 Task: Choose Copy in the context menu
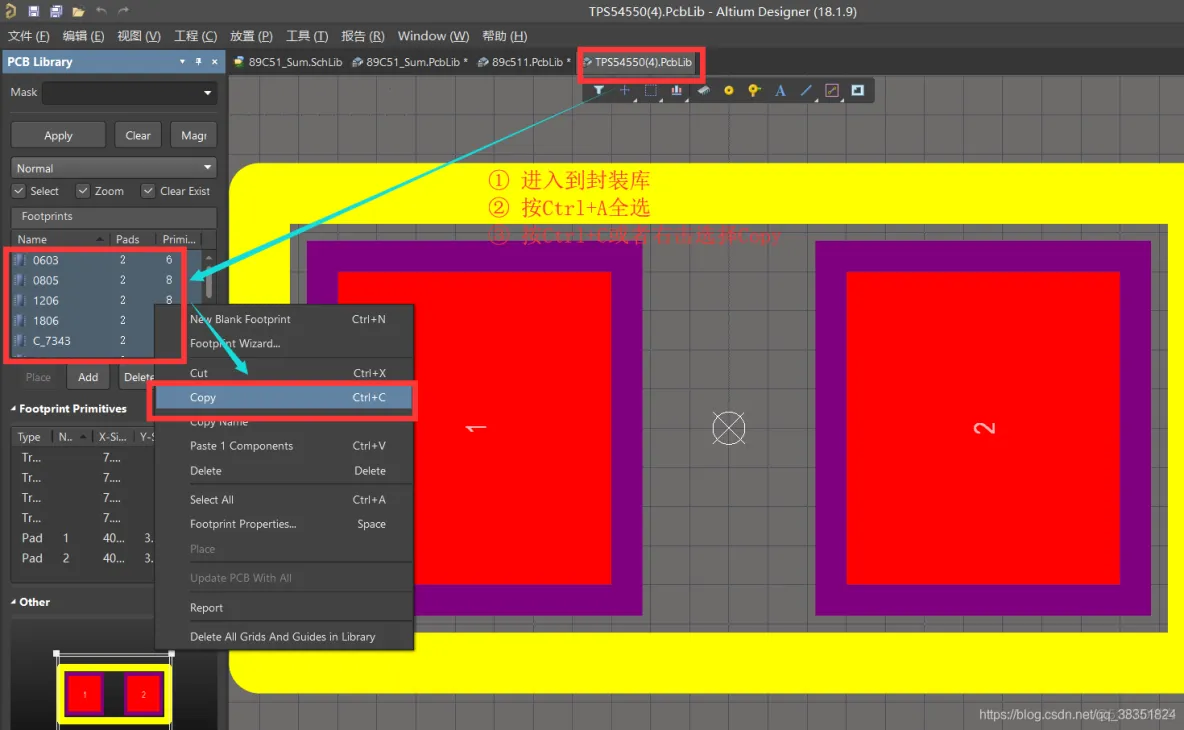click(x=284, y=397)
